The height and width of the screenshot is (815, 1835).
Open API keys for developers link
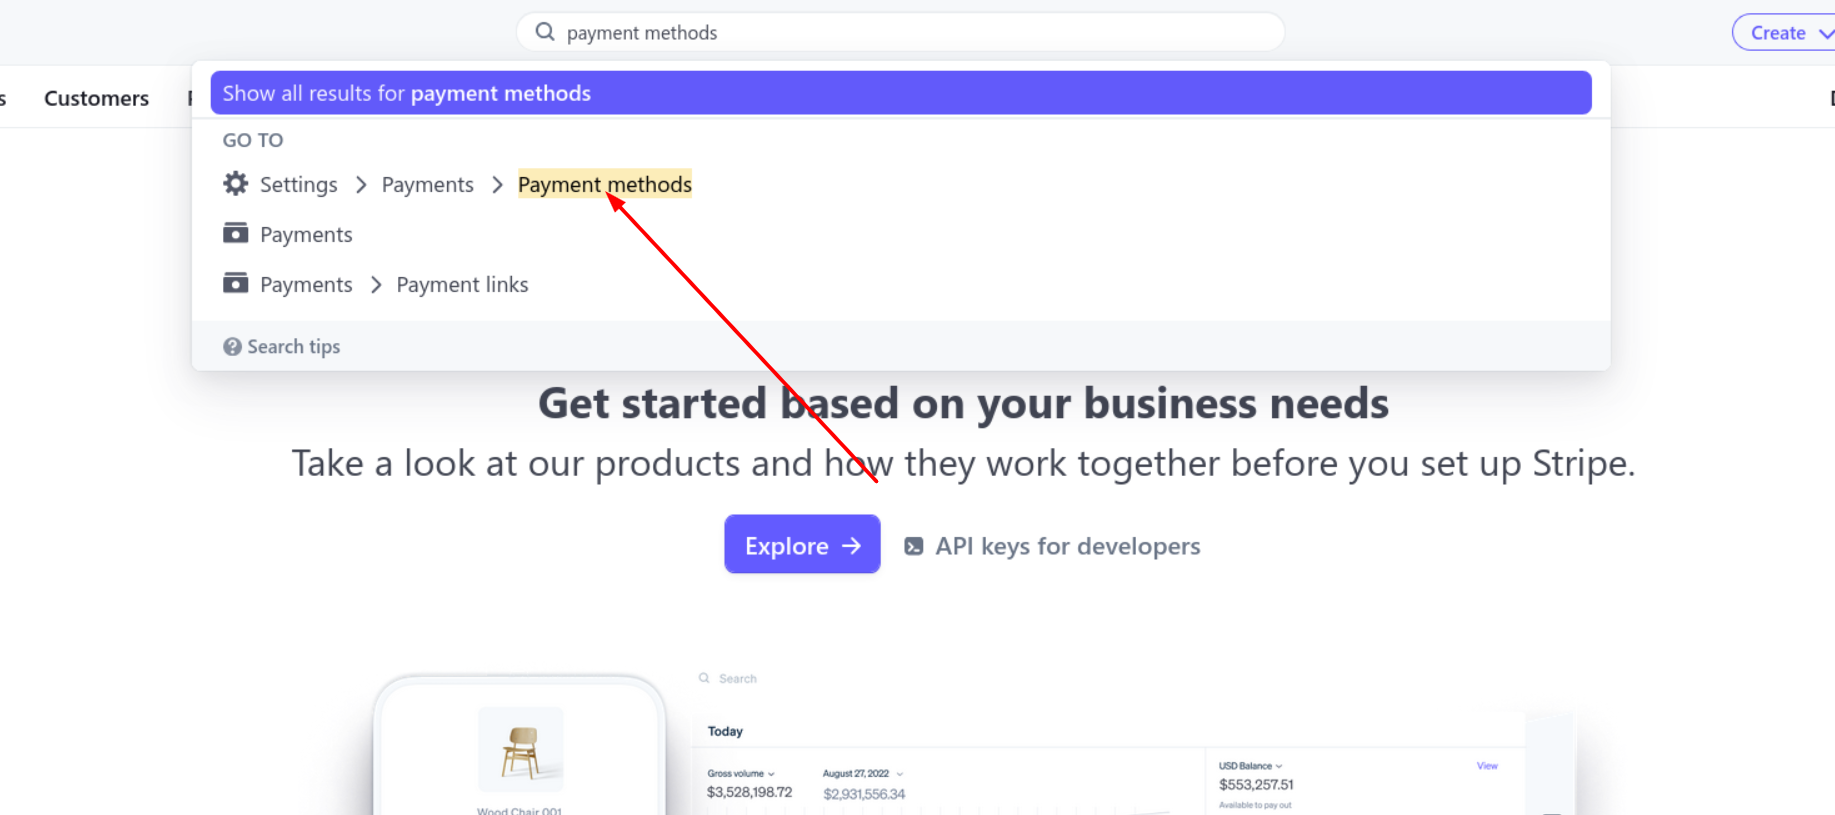[1067, 546]
